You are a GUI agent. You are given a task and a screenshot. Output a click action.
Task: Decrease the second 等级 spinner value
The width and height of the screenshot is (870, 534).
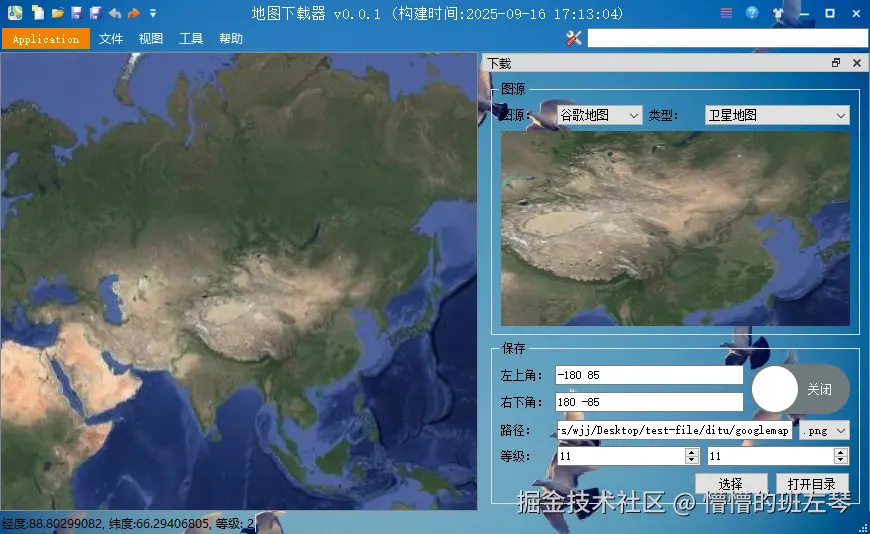(841, 461)
